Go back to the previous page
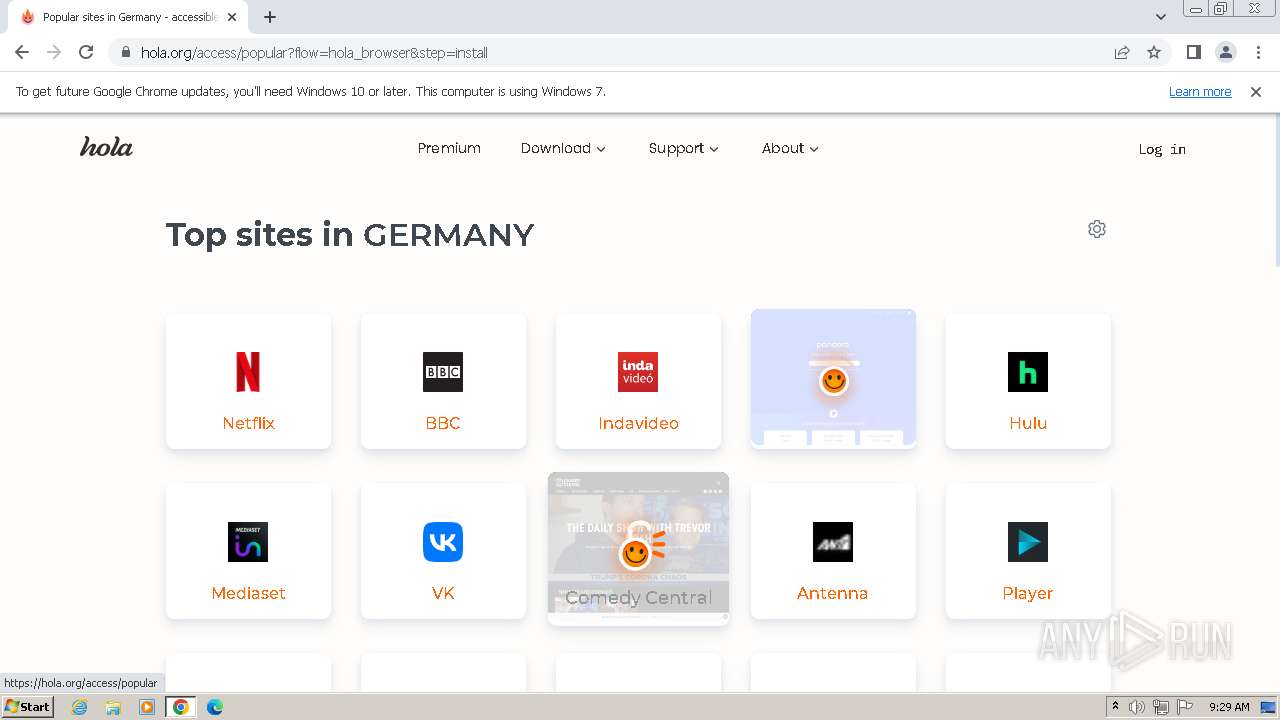Viewport: 1280px width, 720px height. [22, 52]
